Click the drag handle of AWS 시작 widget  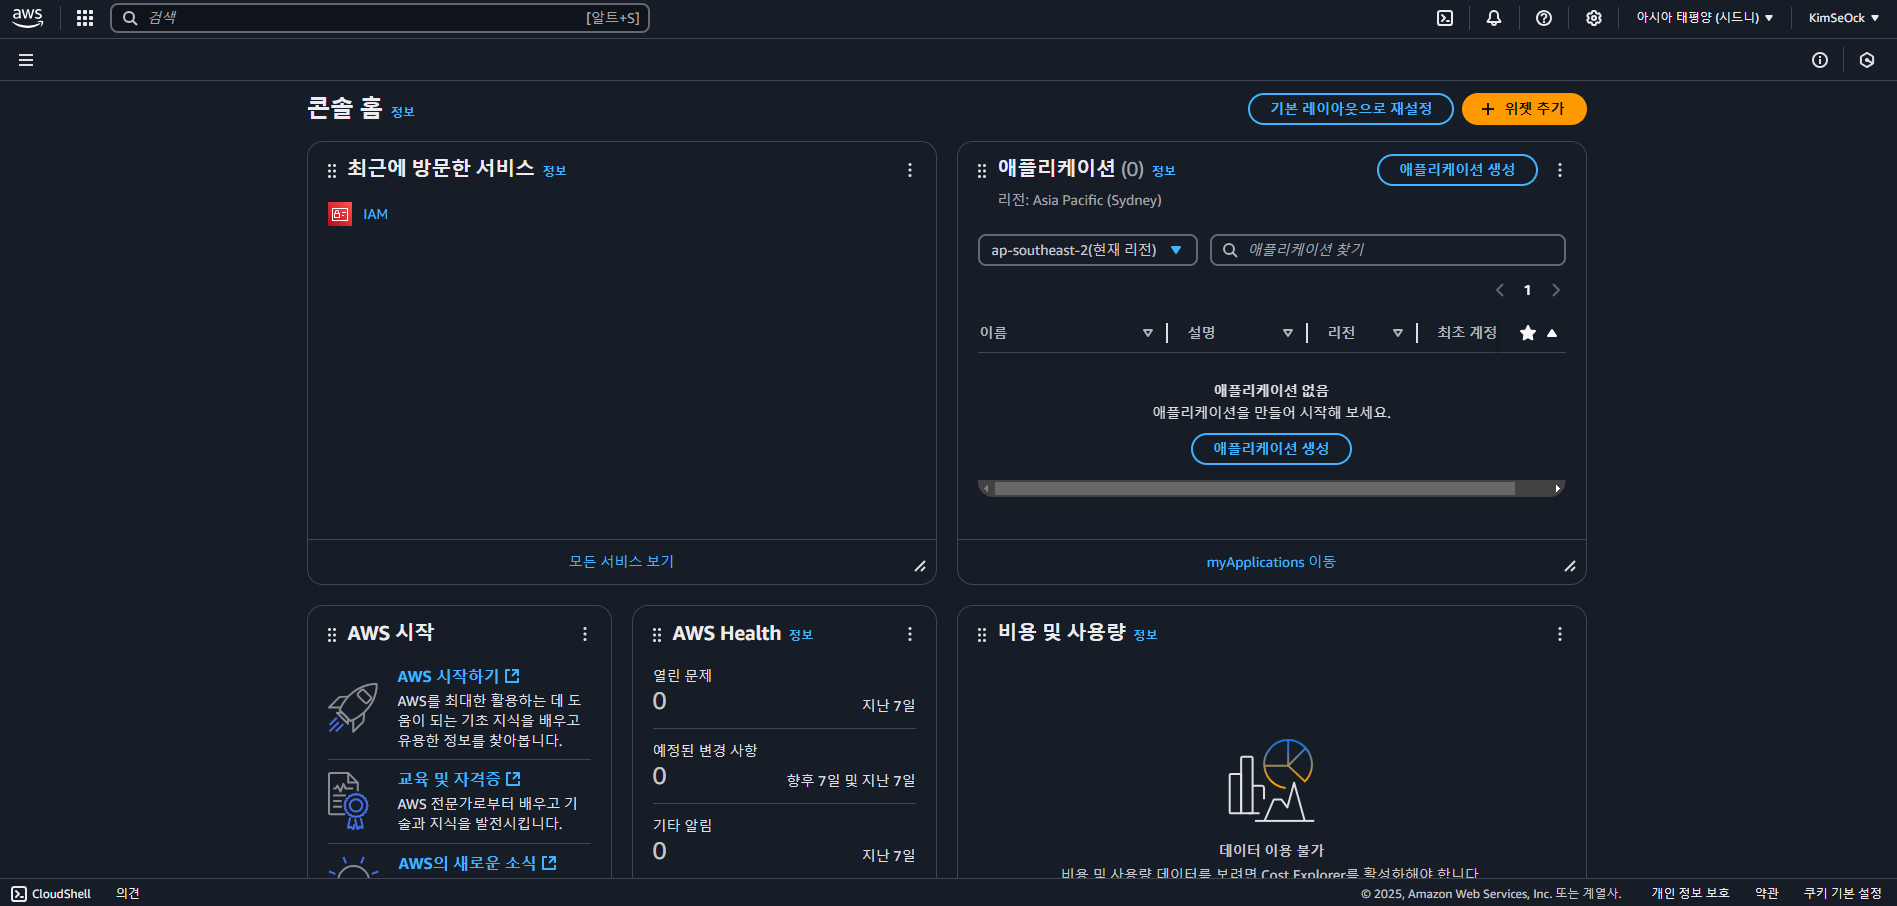click(332, 635)
